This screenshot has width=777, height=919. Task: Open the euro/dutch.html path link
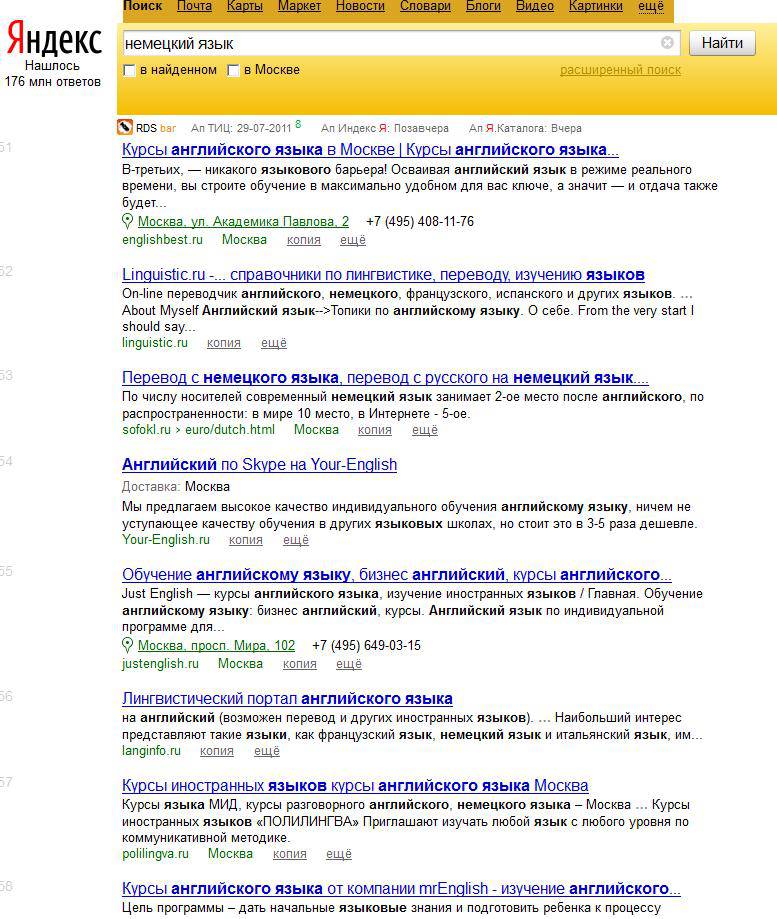230,430
